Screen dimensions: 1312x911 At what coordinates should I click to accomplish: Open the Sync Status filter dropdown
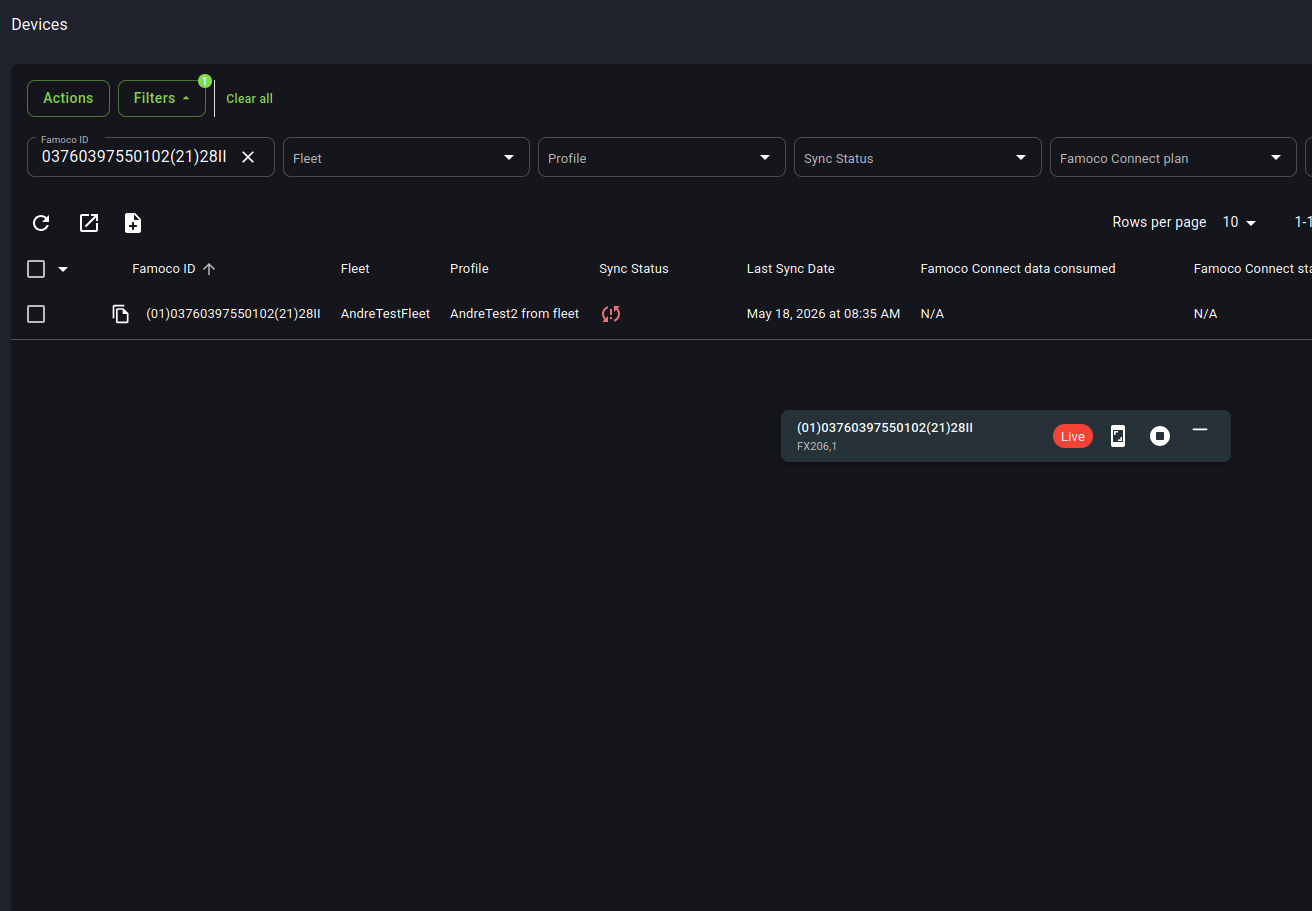pyautogui.click(x=918, y=157)
